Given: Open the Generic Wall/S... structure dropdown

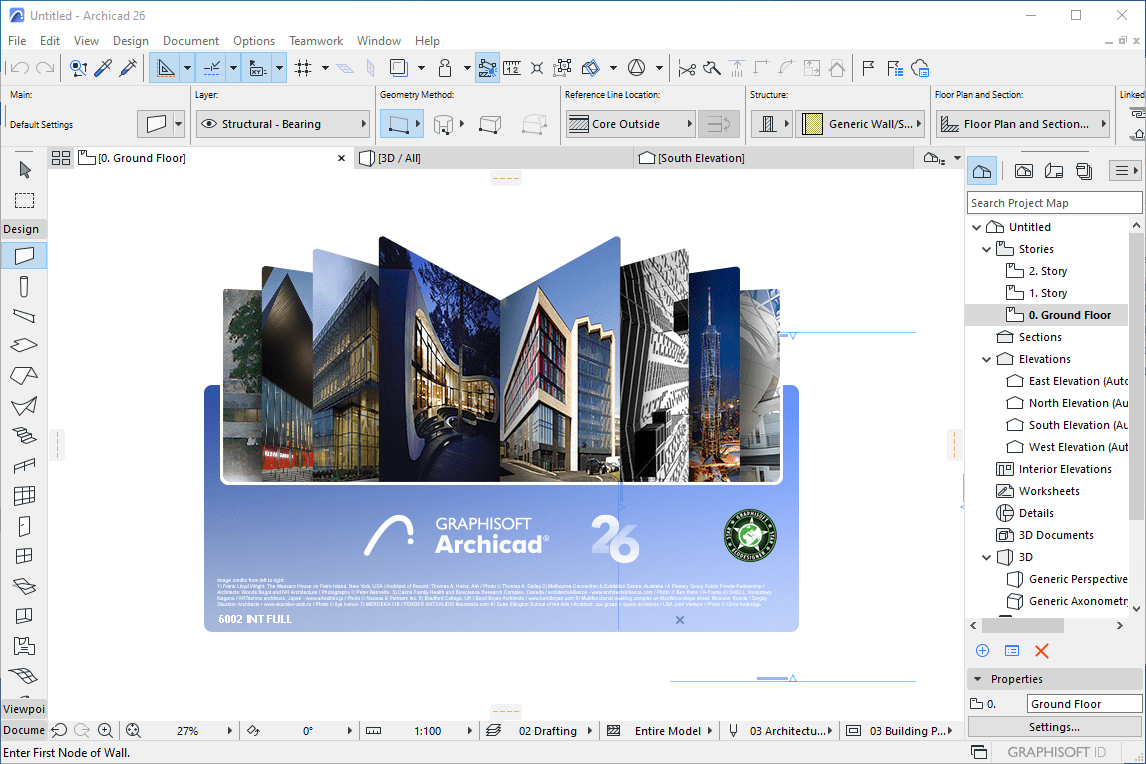Looking at the screenshot, I should (x=860, y=124).
